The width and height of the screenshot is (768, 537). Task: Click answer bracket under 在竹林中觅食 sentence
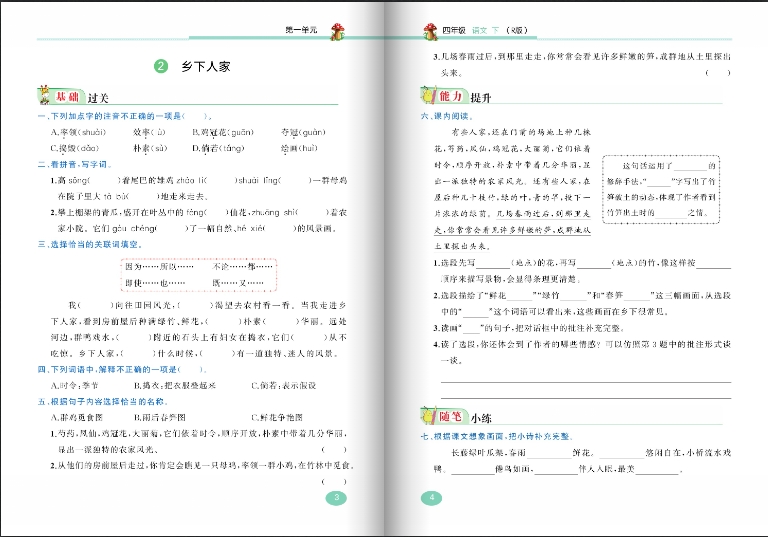334,482
